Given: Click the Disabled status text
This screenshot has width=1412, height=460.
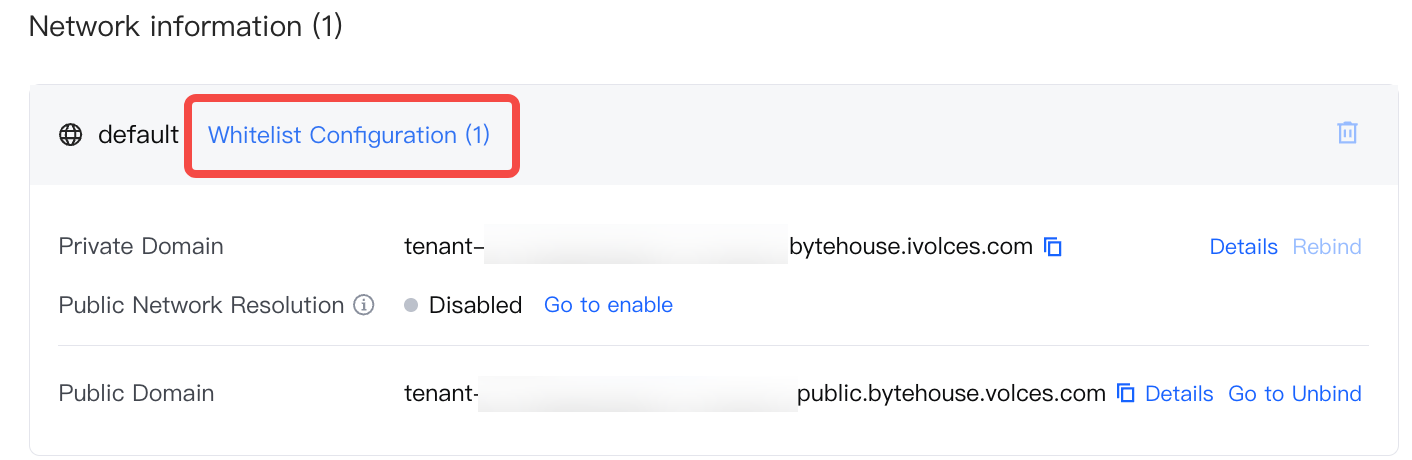Looking at the screenshot, I should click(475, 305).
